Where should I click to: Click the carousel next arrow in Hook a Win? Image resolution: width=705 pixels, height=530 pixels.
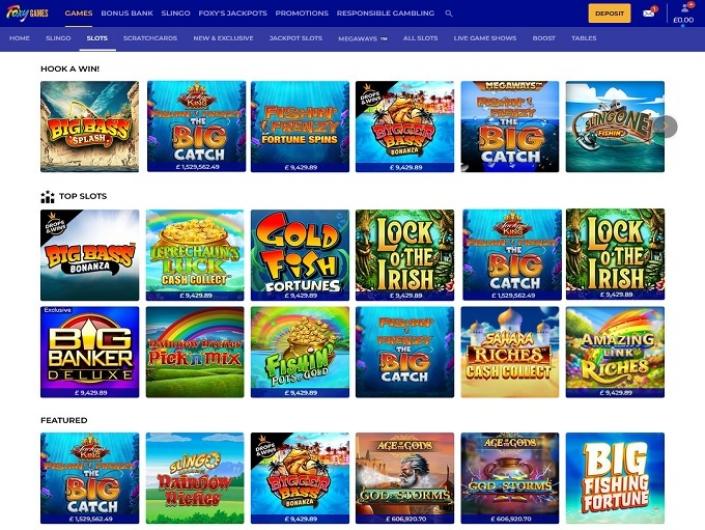point(666,126)
